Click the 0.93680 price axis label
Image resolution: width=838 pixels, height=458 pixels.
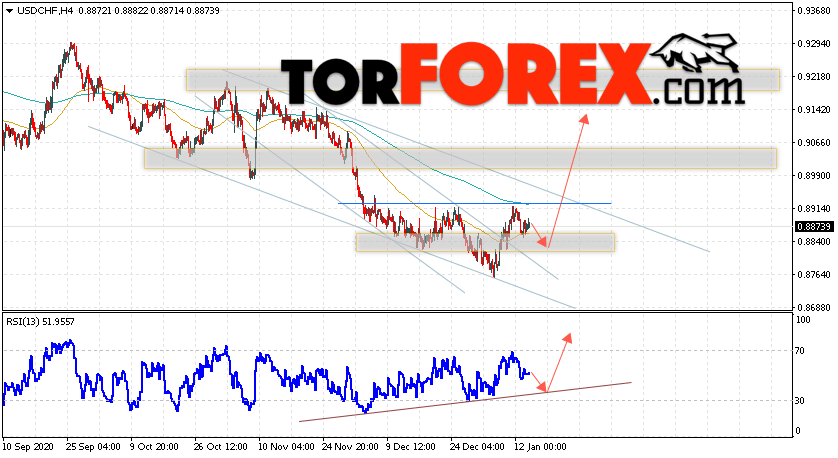click(x=814, y=11)
